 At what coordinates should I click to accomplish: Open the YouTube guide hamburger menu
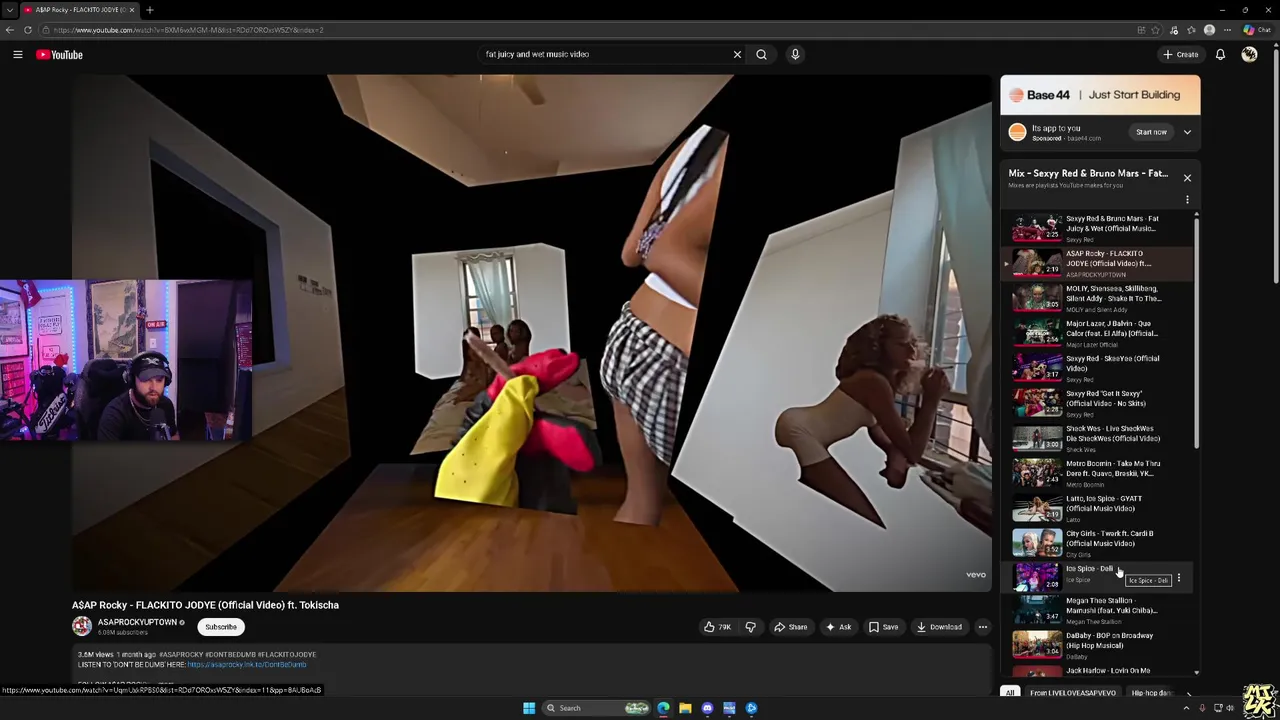coord(18,55)
